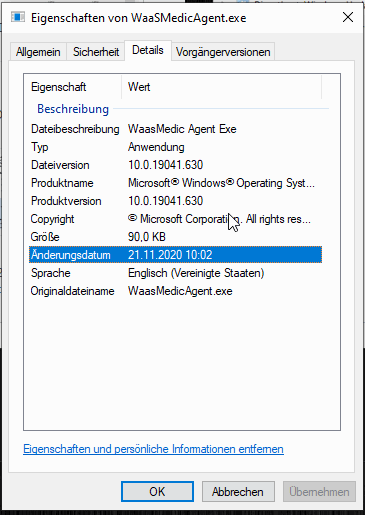Click the '90,0 KB' size value

147,237
